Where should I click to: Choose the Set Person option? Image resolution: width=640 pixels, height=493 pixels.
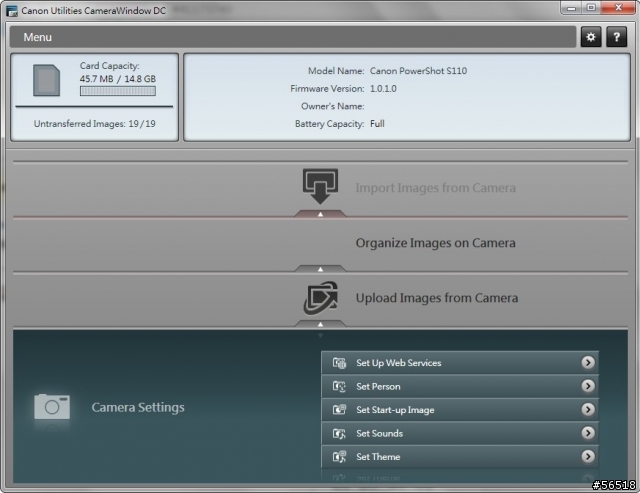pyautogui.click(x=460, y=386)
